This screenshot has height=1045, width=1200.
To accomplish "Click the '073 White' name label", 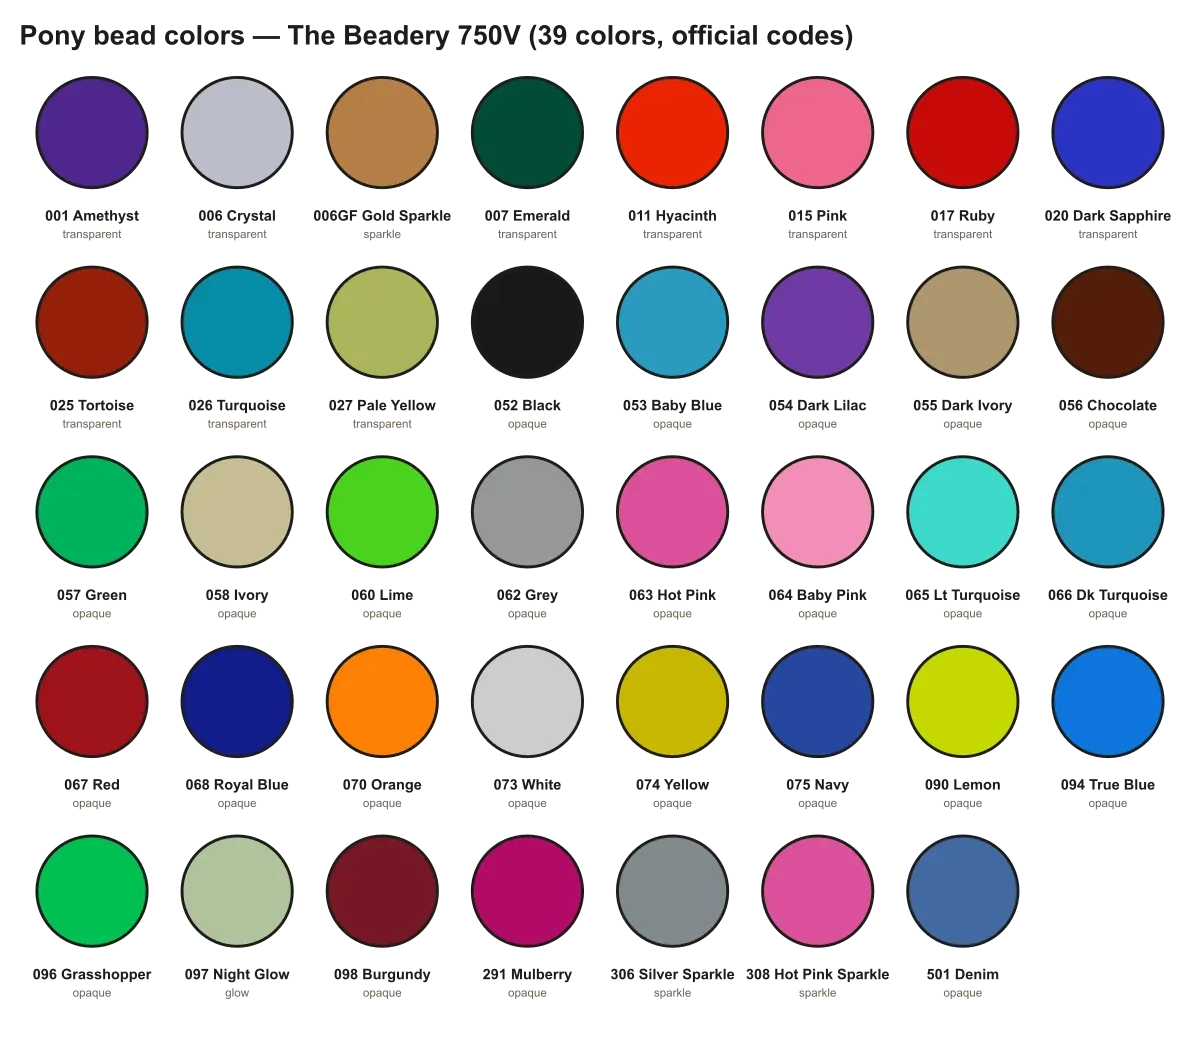I will pos(527,785).
